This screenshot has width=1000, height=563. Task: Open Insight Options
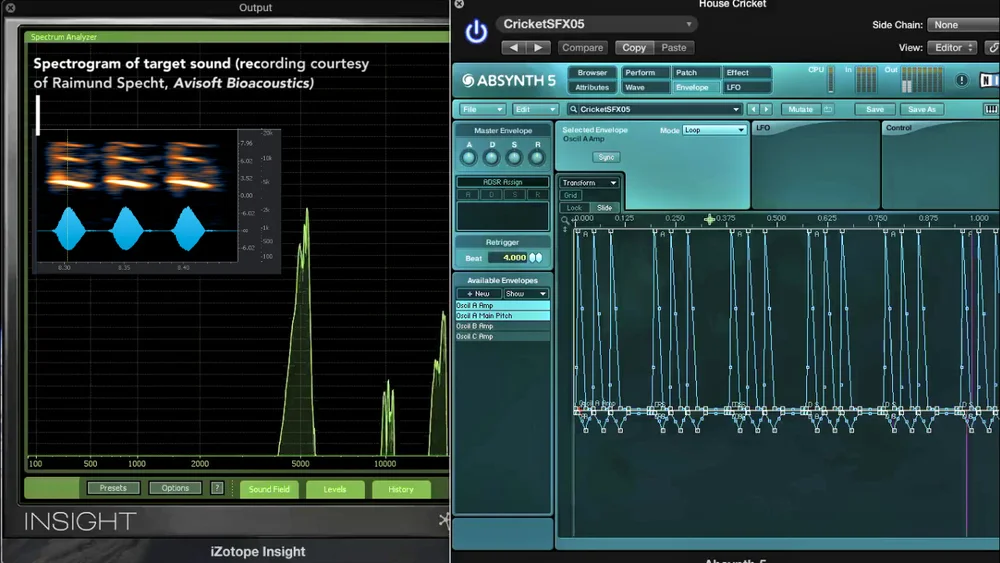click(175, 488)
